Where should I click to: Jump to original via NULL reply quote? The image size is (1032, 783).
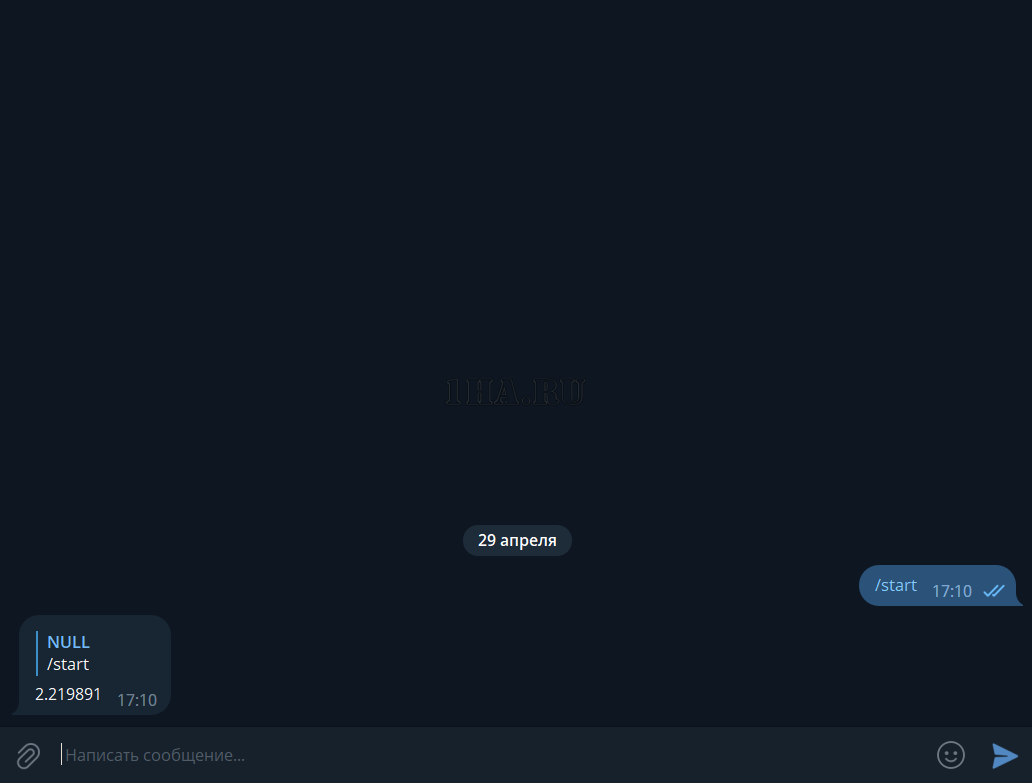click(x=95, y=653)
